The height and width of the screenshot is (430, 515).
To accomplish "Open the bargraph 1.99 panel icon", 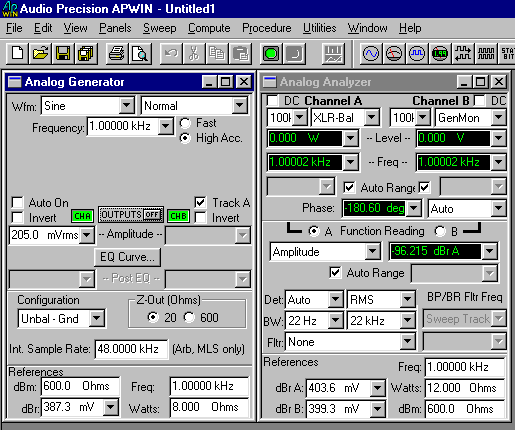I will (x=440, y=53).
